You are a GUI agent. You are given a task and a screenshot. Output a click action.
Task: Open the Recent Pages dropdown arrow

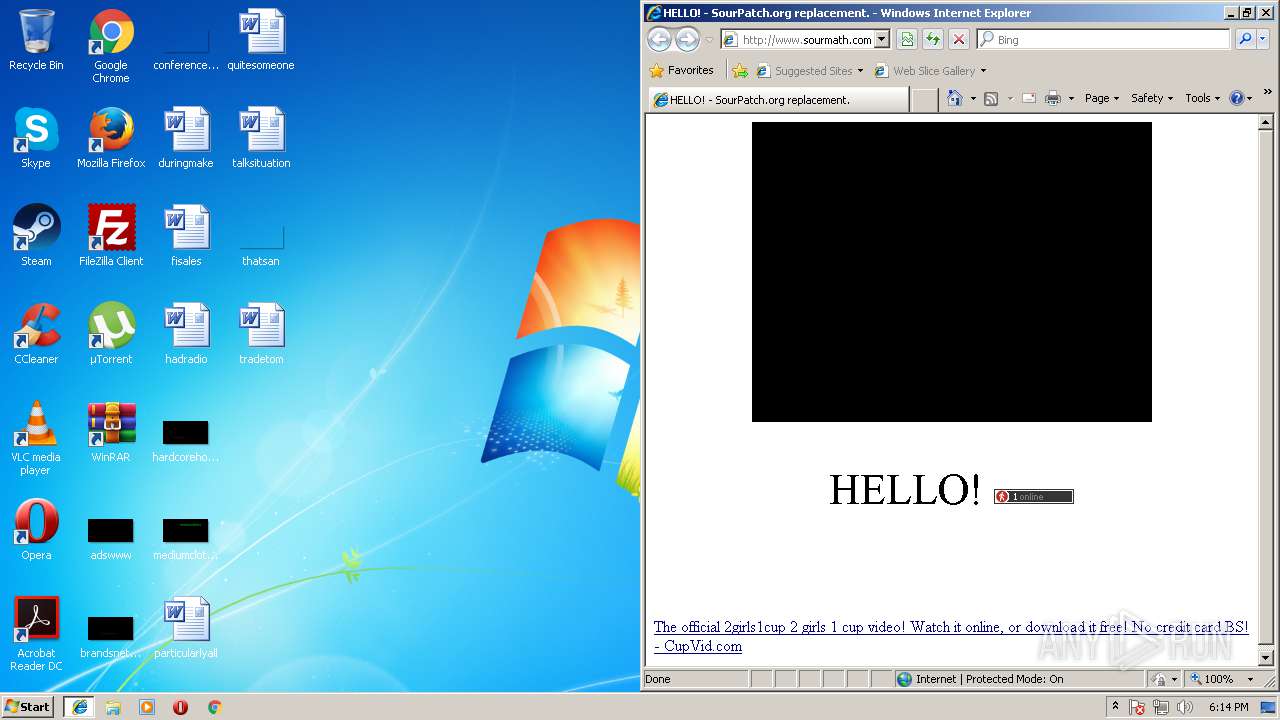tap(709, 40)
